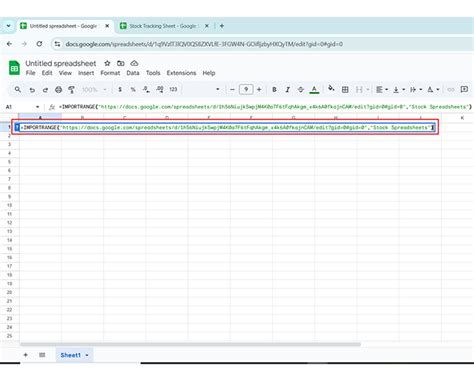Open the View menu
Viewport: 474px width, 381px height.
(x=65, y=73)
